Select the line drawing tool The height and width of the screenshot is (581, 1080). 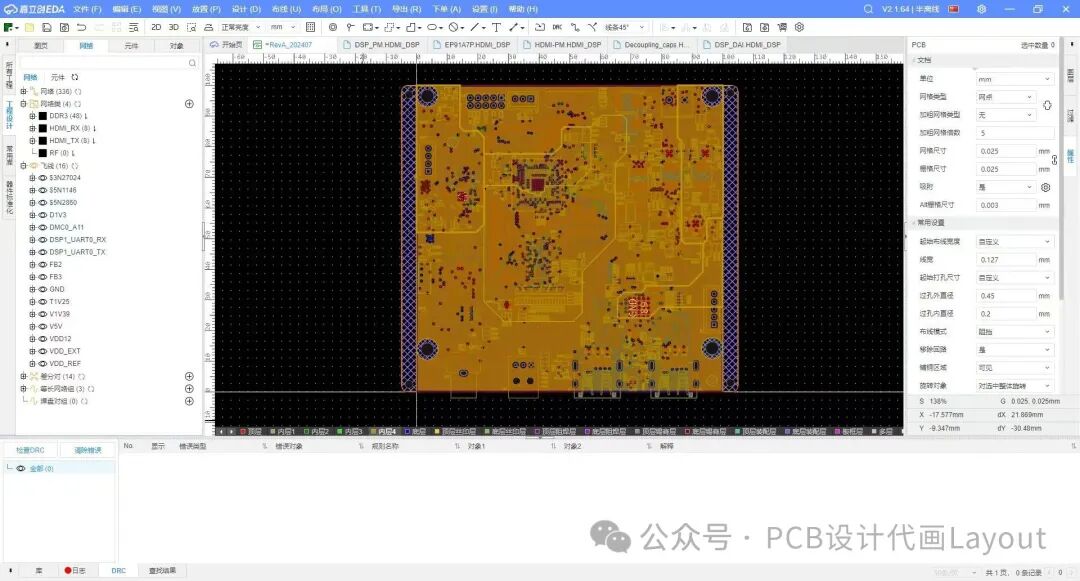click(x=475, y=28)
